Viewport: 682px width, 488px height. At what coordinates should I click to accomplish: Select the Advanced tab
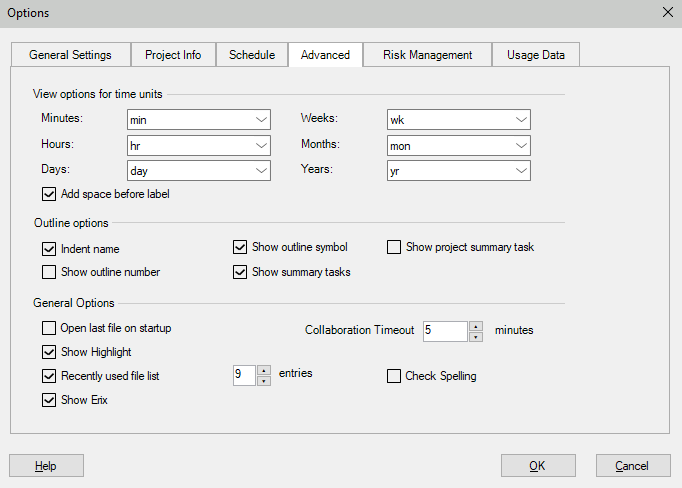(325, 54)
